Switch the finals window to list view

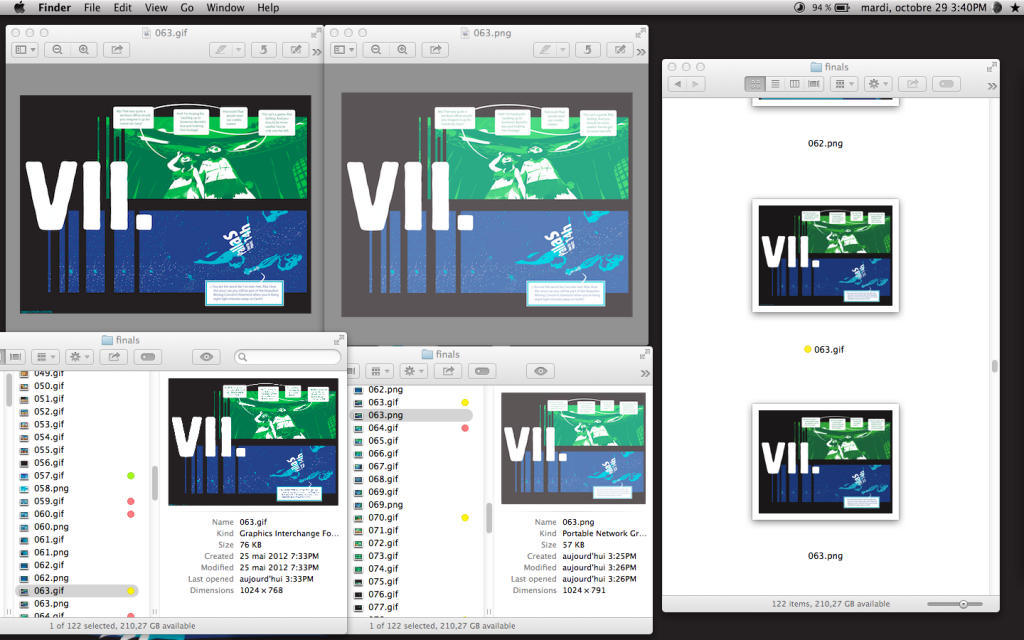[775, 84]
